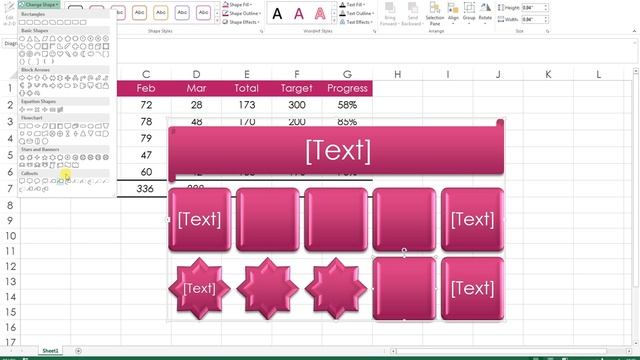Open the WordArt Styles dialog launcher
This screenshot has width=640, height=360.
click(x=374, y=31)
